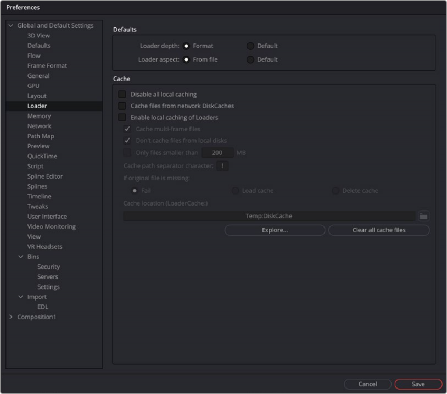Click the Cancel button
The height and width of the screenshot is (394, 447).
click(x=368, y=384)
